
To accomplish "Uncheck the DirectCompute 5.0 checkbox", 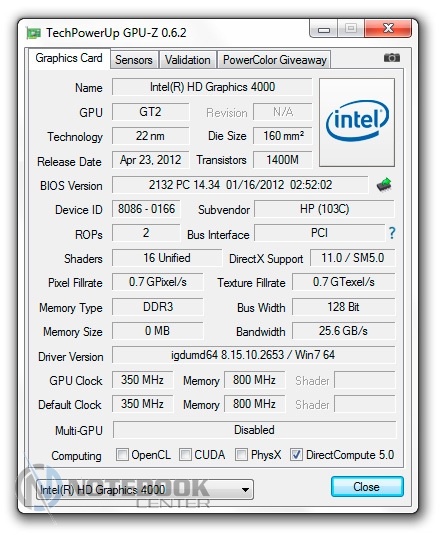I will [x=296, y=455].
